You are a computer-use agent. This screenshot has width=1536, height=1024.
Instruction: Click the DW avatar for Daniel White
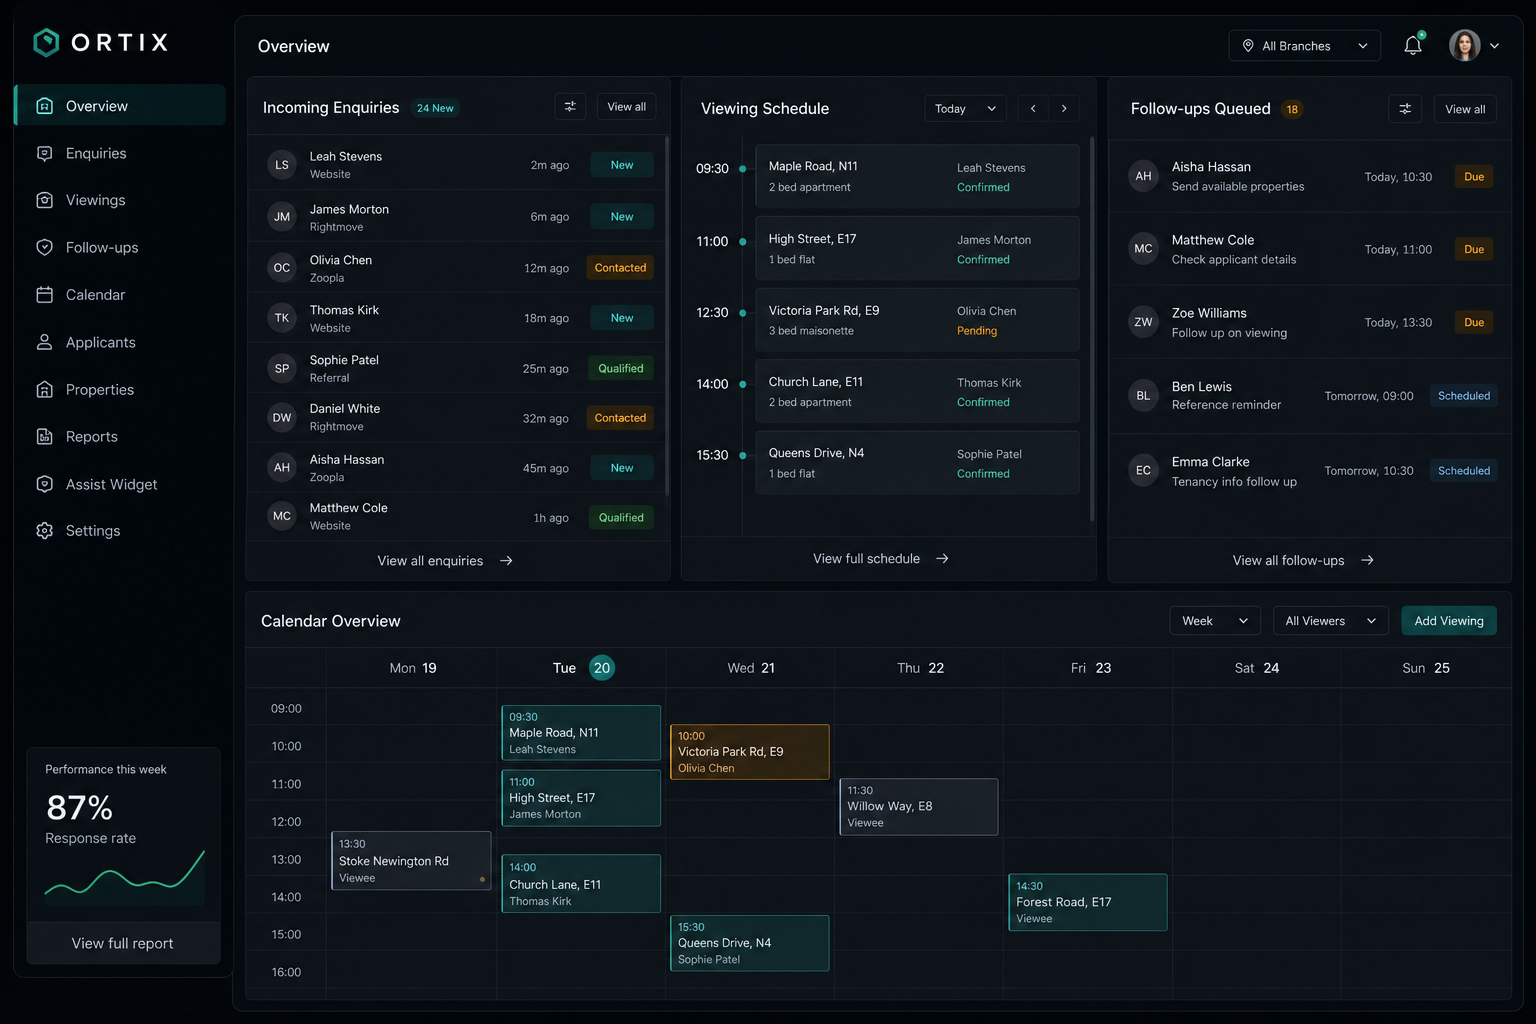tap(282, 418)
